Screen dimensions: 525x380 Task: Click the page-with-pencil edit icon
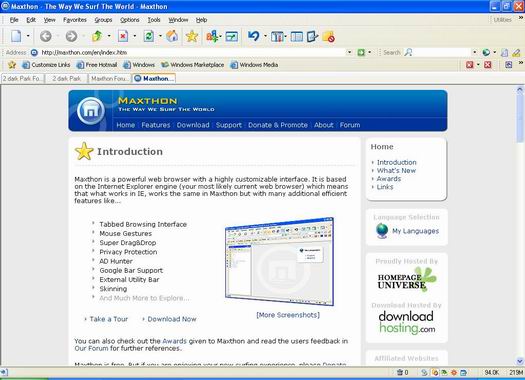pyautogui.click(x=312, y=36)
